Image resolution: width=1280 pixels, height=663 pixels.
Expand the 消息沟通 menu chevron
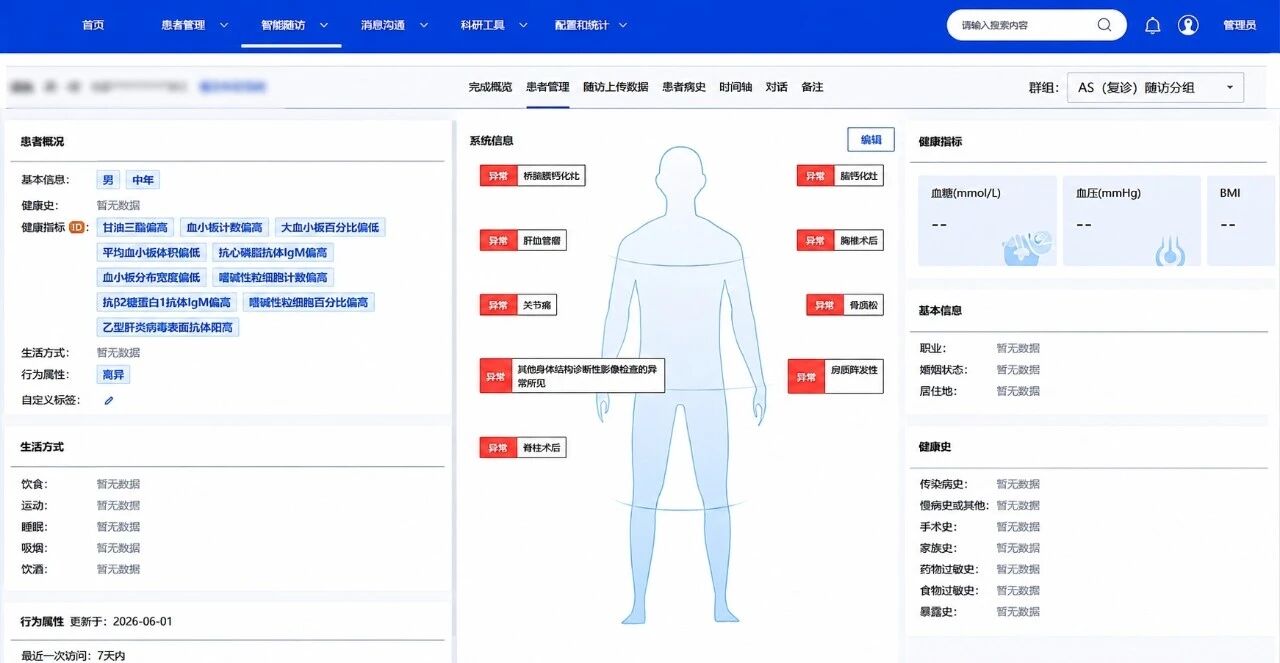[423, 25]
